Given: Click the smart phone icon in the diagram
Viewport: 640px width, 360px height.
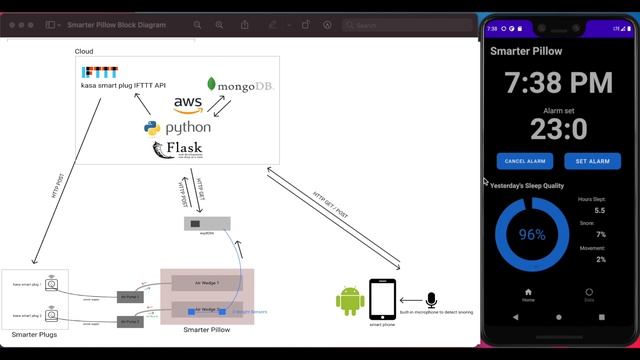Looking at the screenshot, I should pyautogui.click(x=382, y=299).
